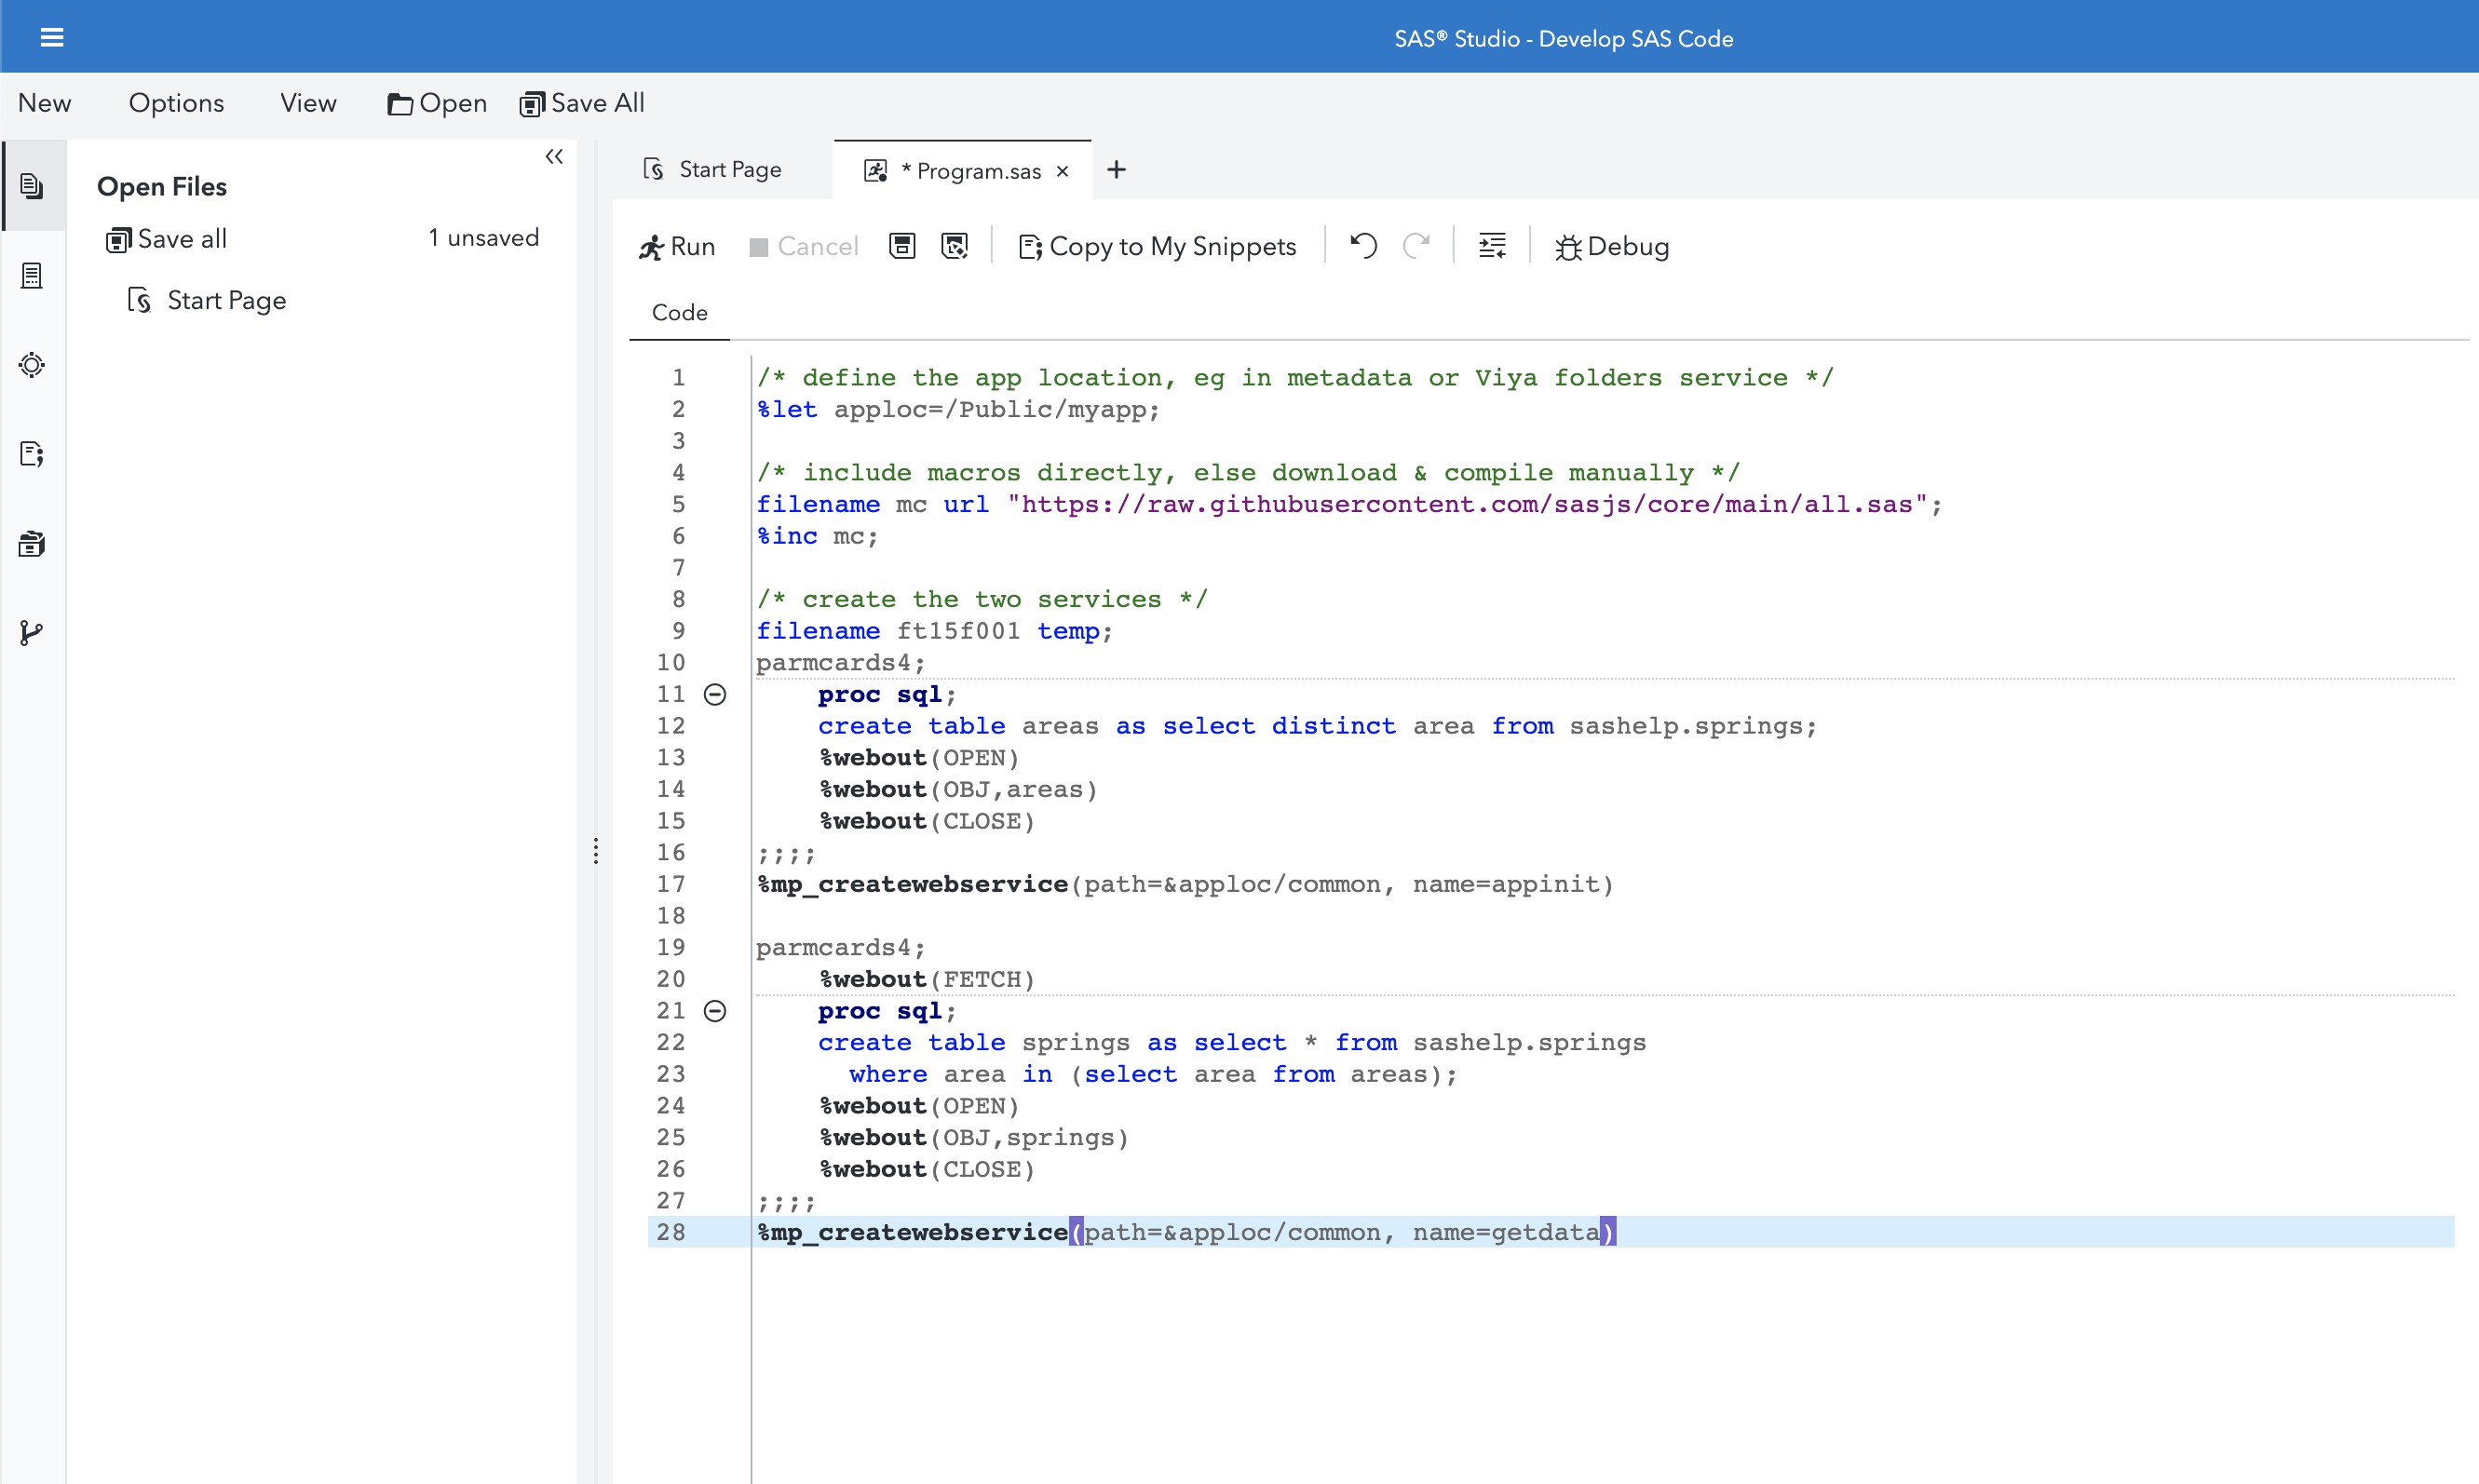Format the code with indent icon

point(1492,246)
